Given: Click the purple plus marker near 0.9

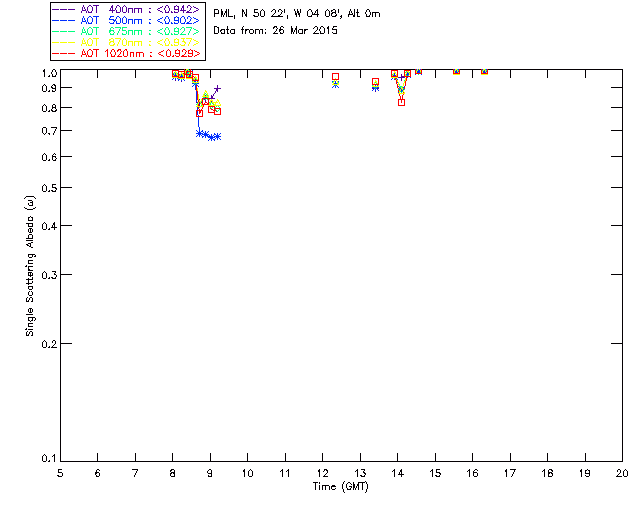Looking at the screenshot, I should click(218, 88).
